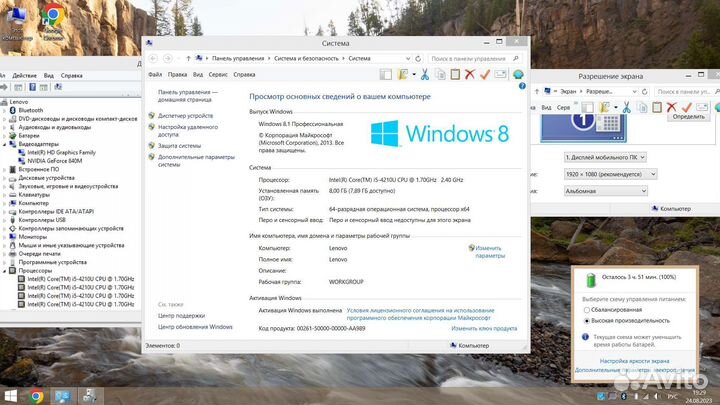Open the Альбомная orientation dropdown

(x=606, y=191)
